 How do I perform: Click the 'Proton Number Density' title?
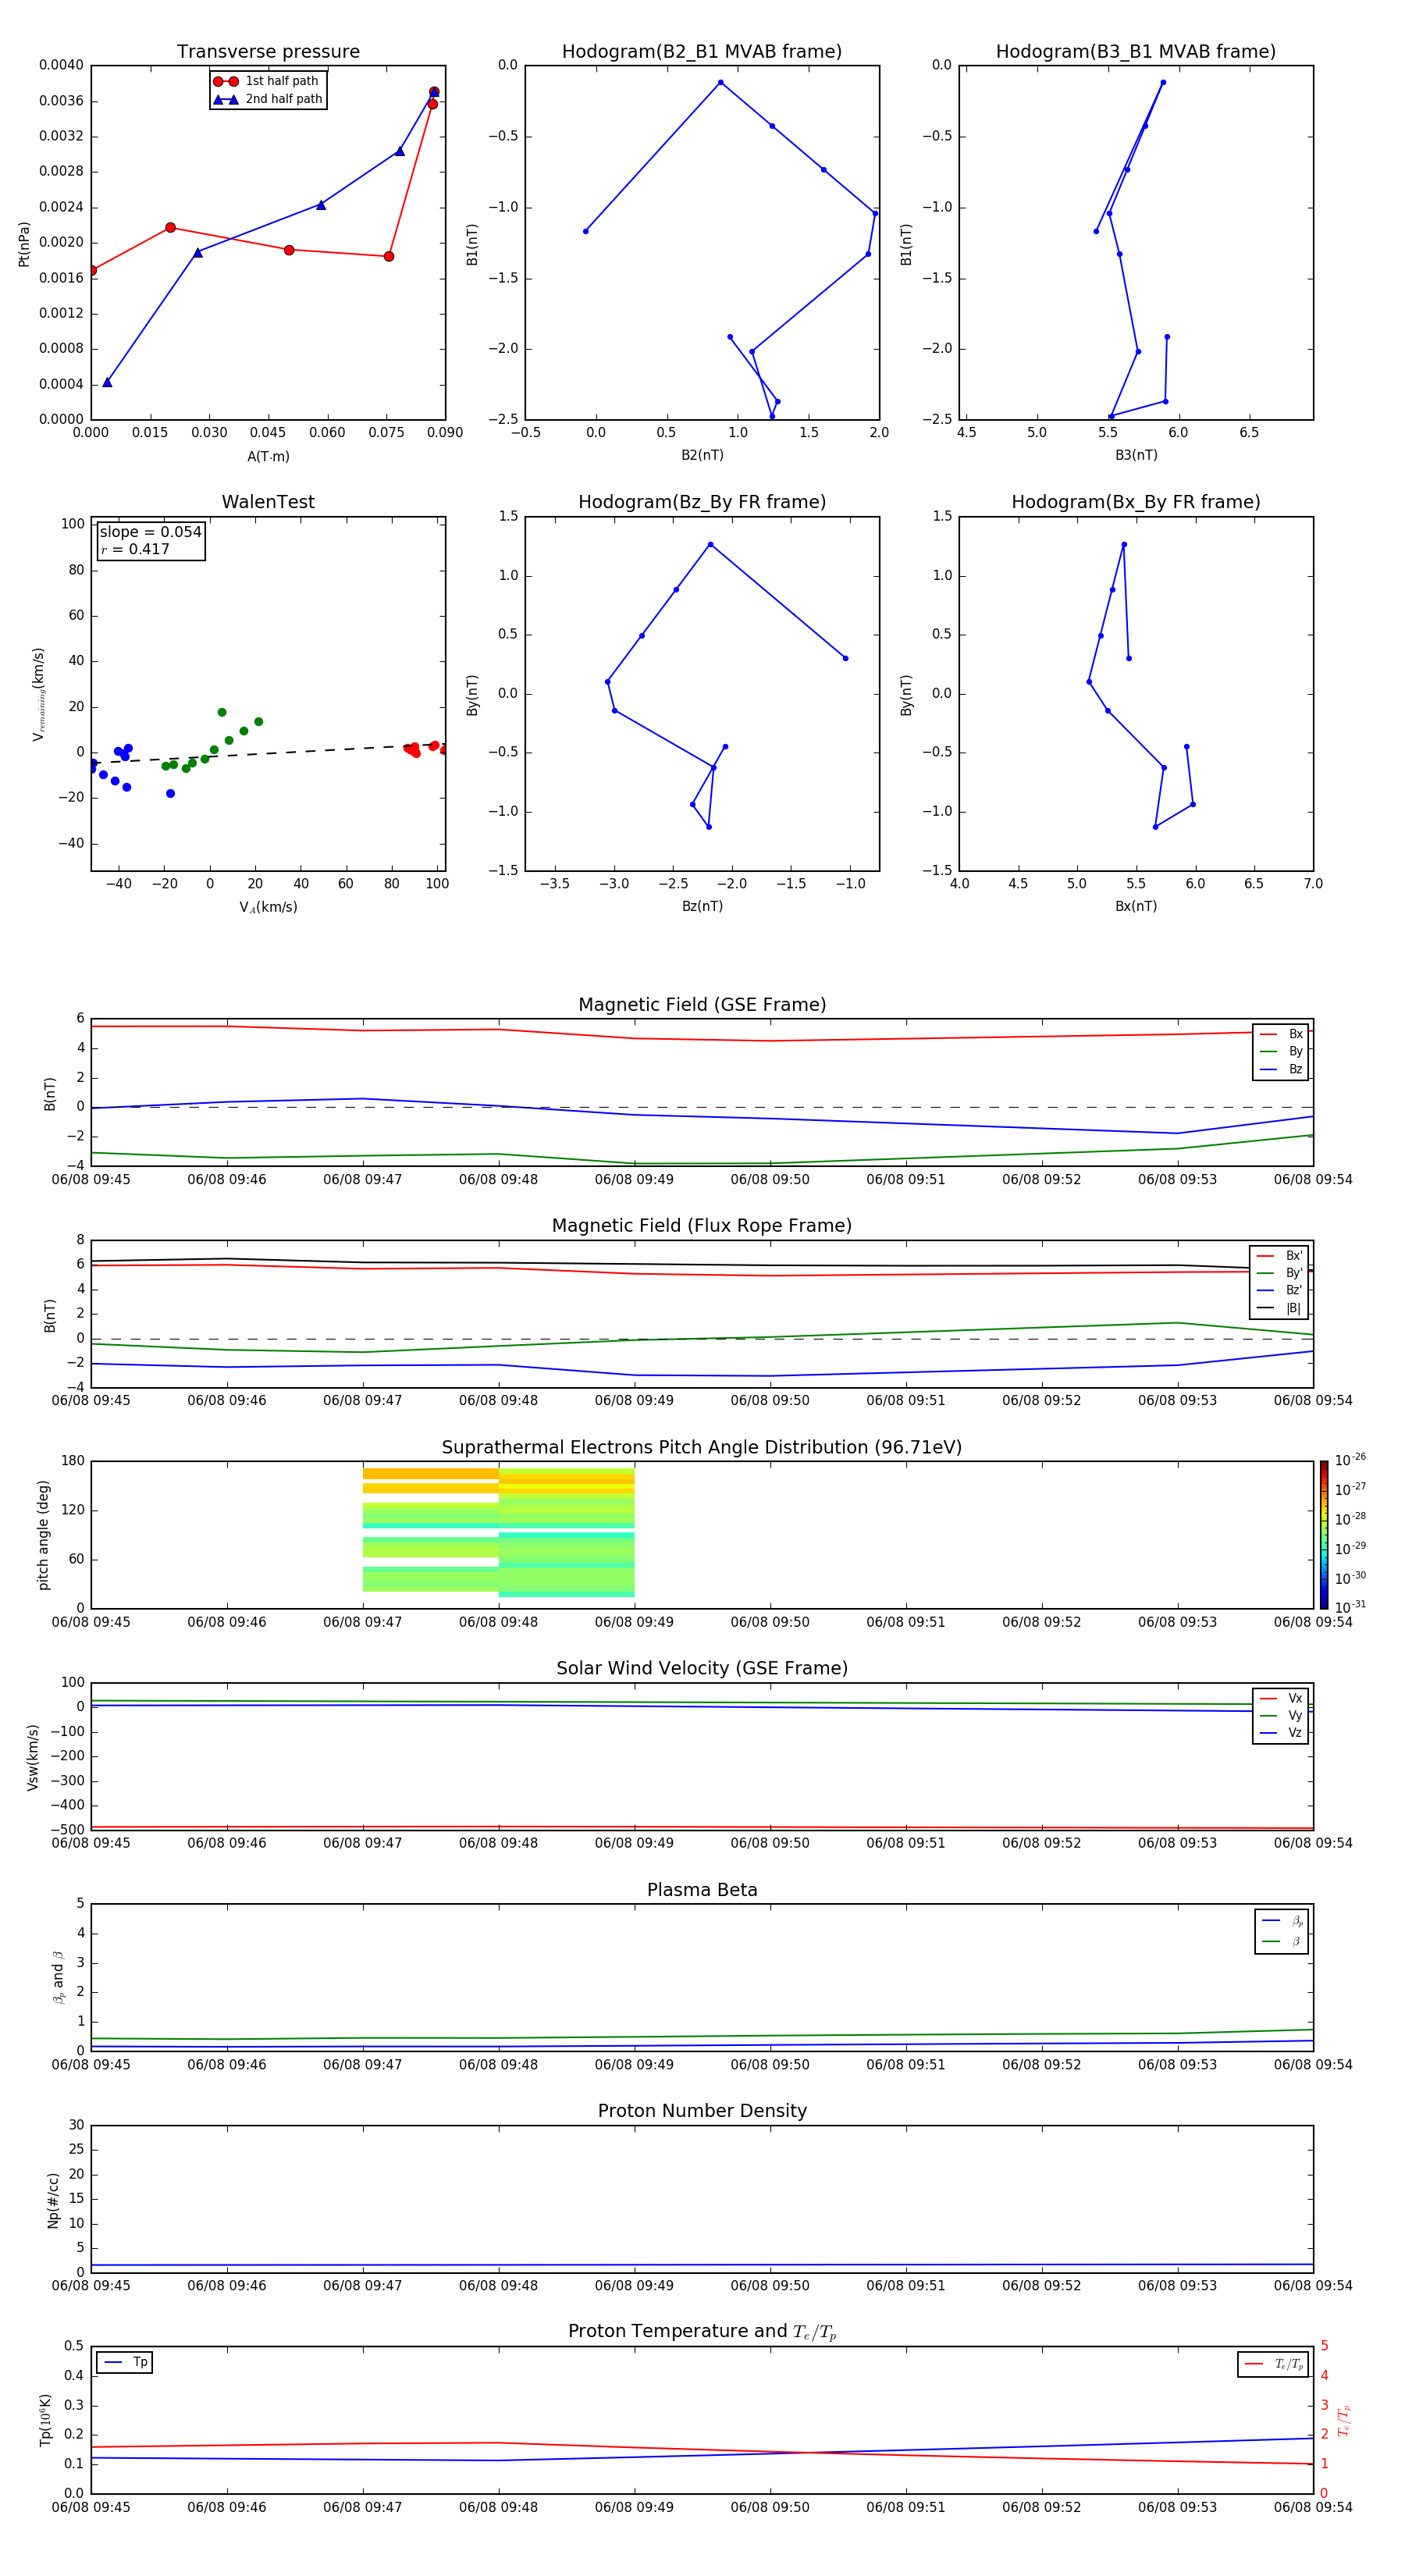point(702,2111)
